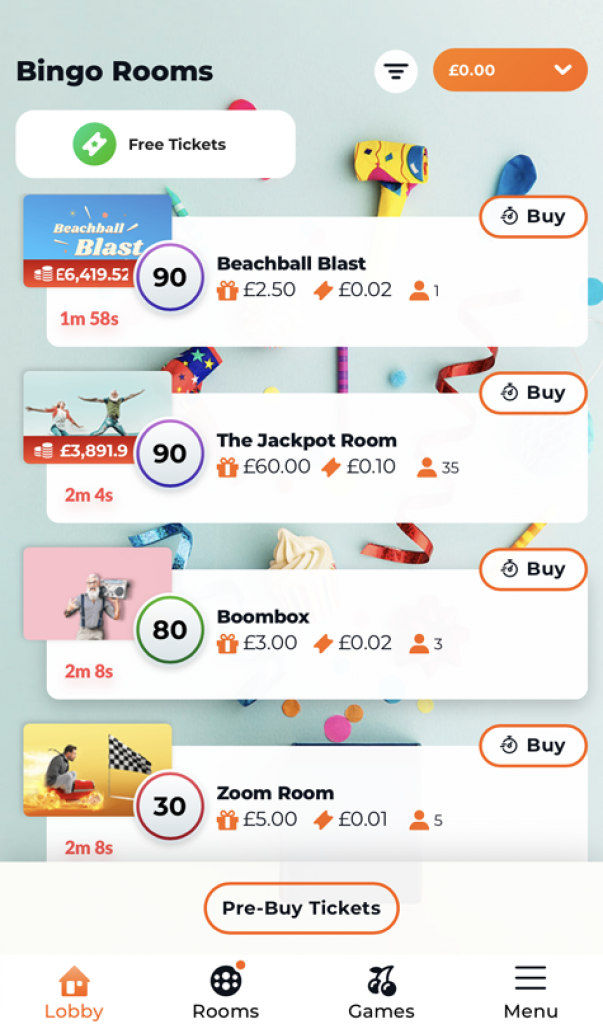Screen dimensions: 603x1024
Task: Open the Pre-Buy Tickets button
Action: pos(301,908)
